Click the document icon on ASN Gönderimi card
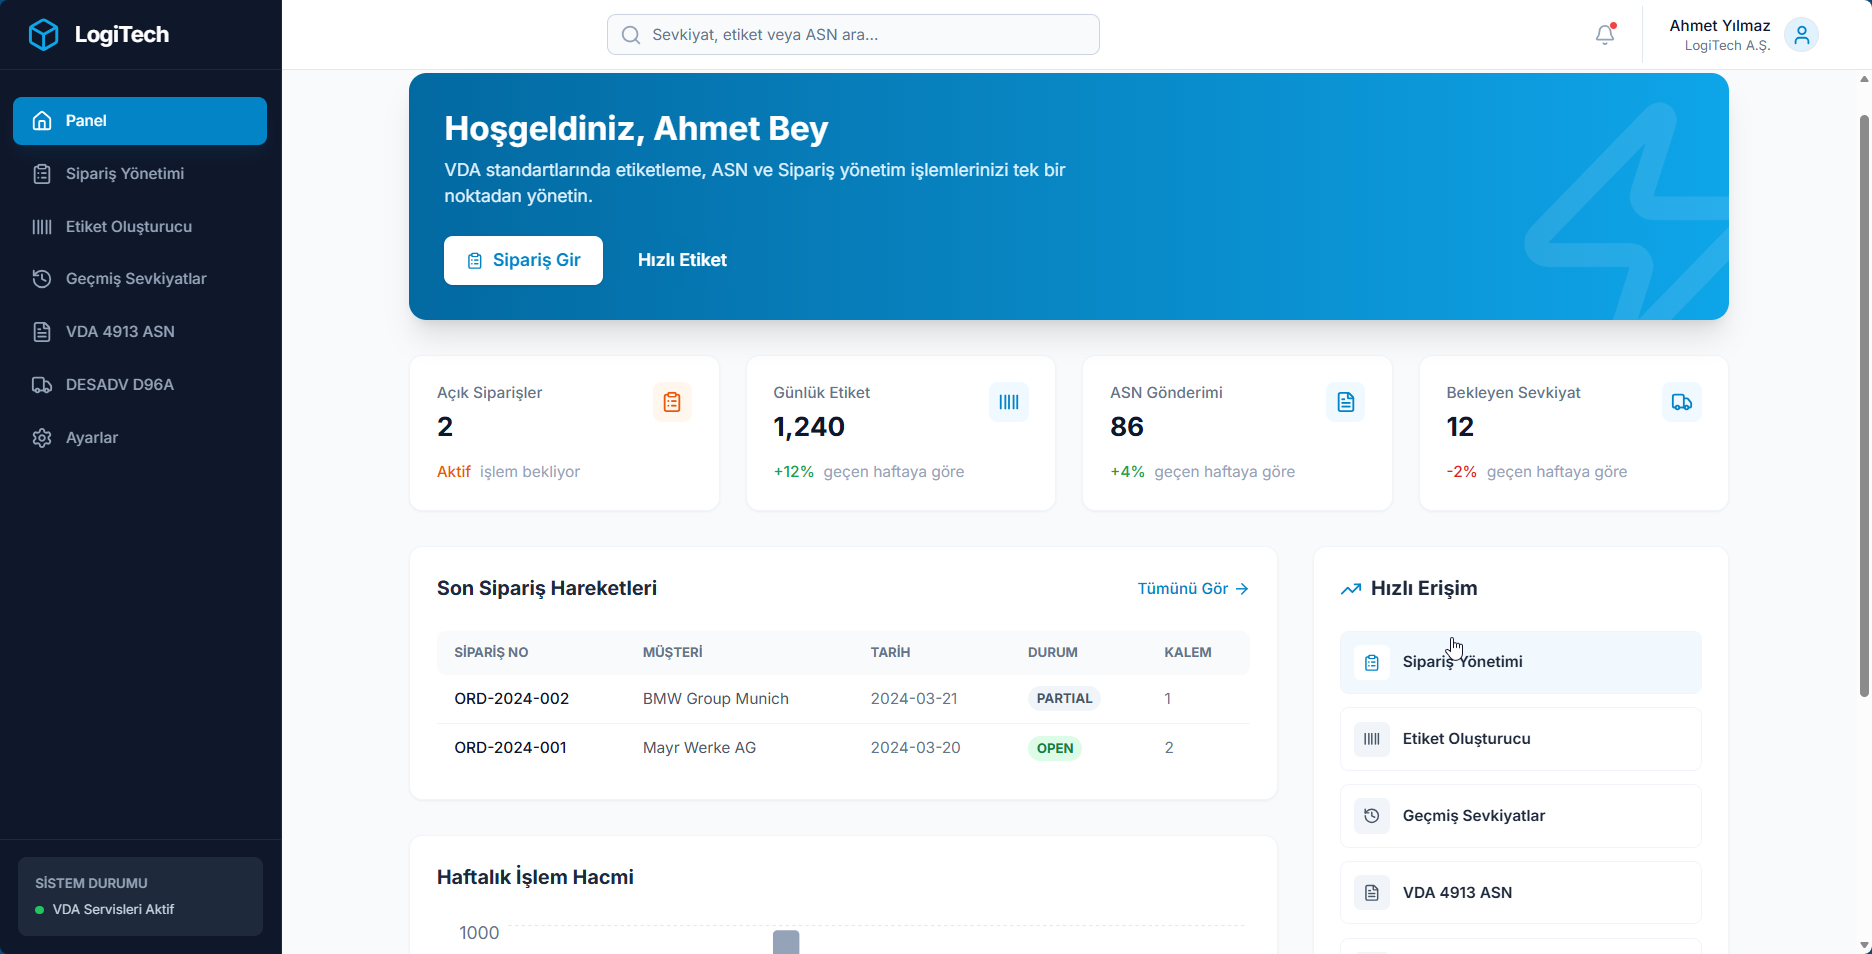Image resolution: width=1872 pixels, height=954 pixels. (x=1345, y=402)
